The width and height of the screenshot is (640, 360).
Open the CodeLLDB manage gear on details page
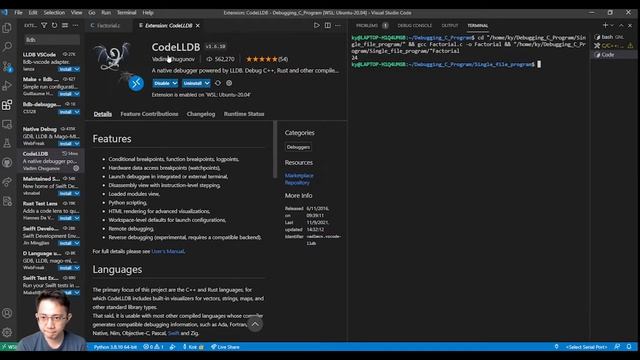[x=229, y=83]
